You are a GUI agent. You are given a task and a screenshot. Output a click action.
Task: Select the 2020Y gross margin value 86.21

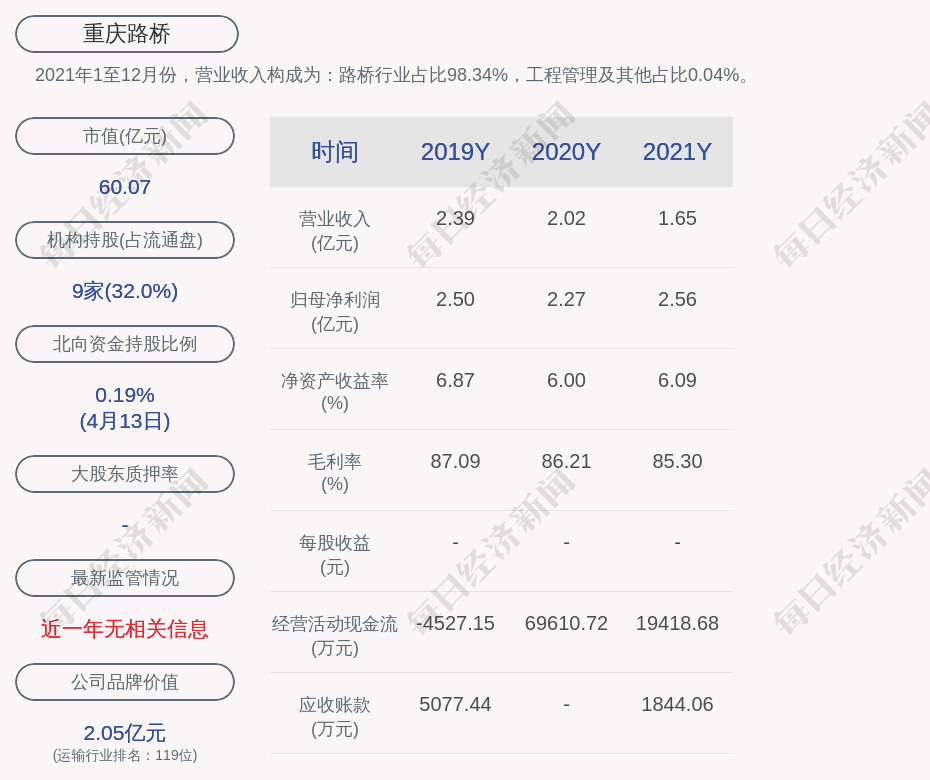(x=566, y=461)
